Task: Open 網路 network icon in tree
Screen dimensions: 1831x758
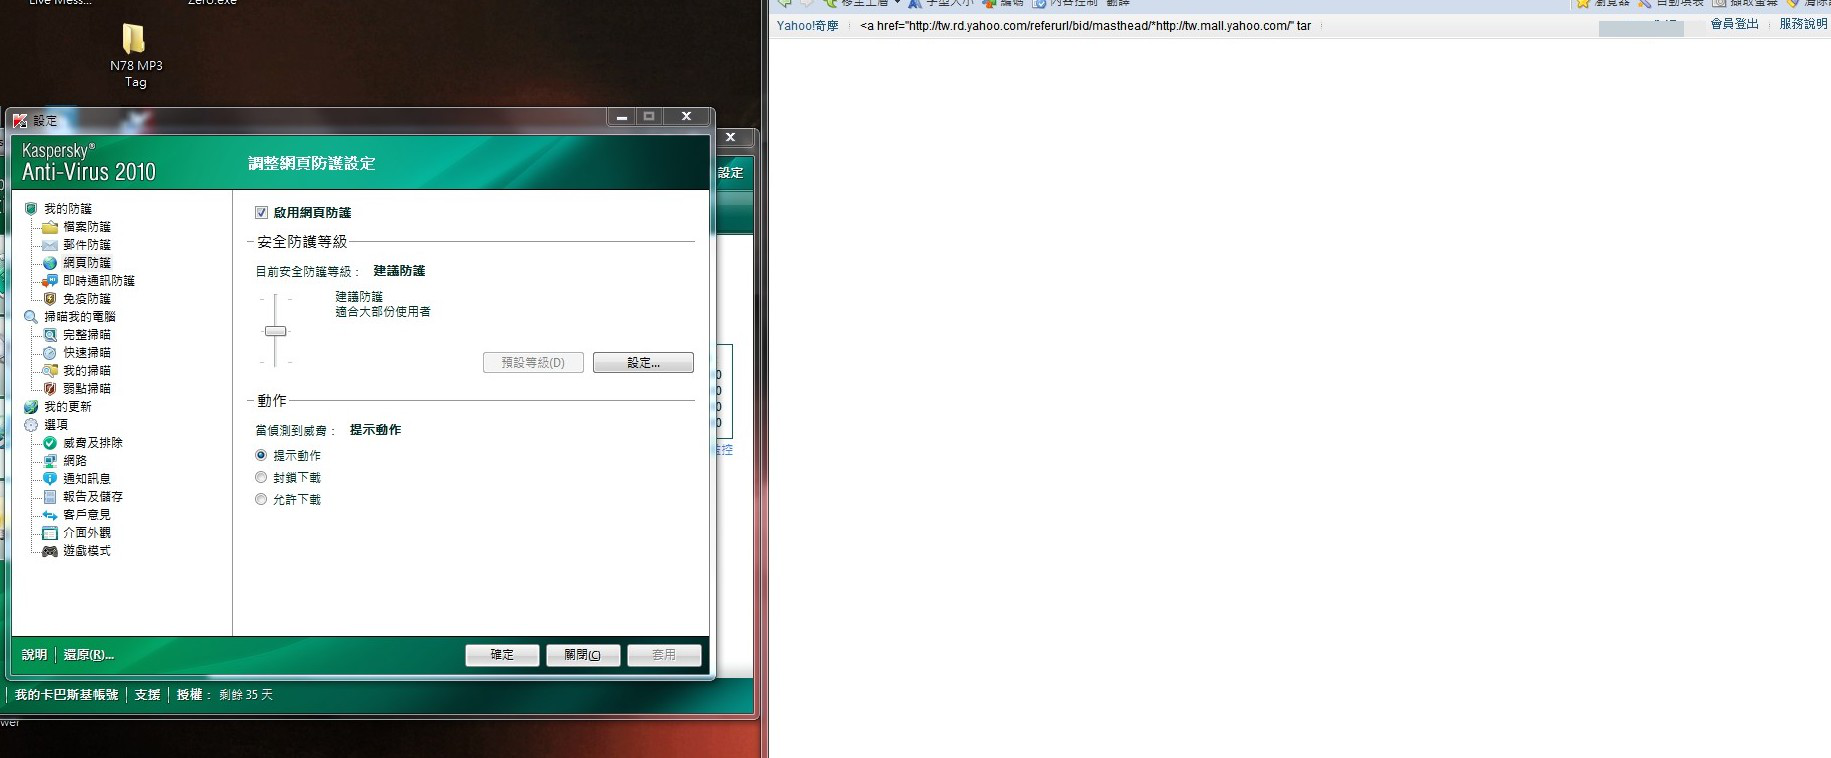Action: tap(50, 461)
